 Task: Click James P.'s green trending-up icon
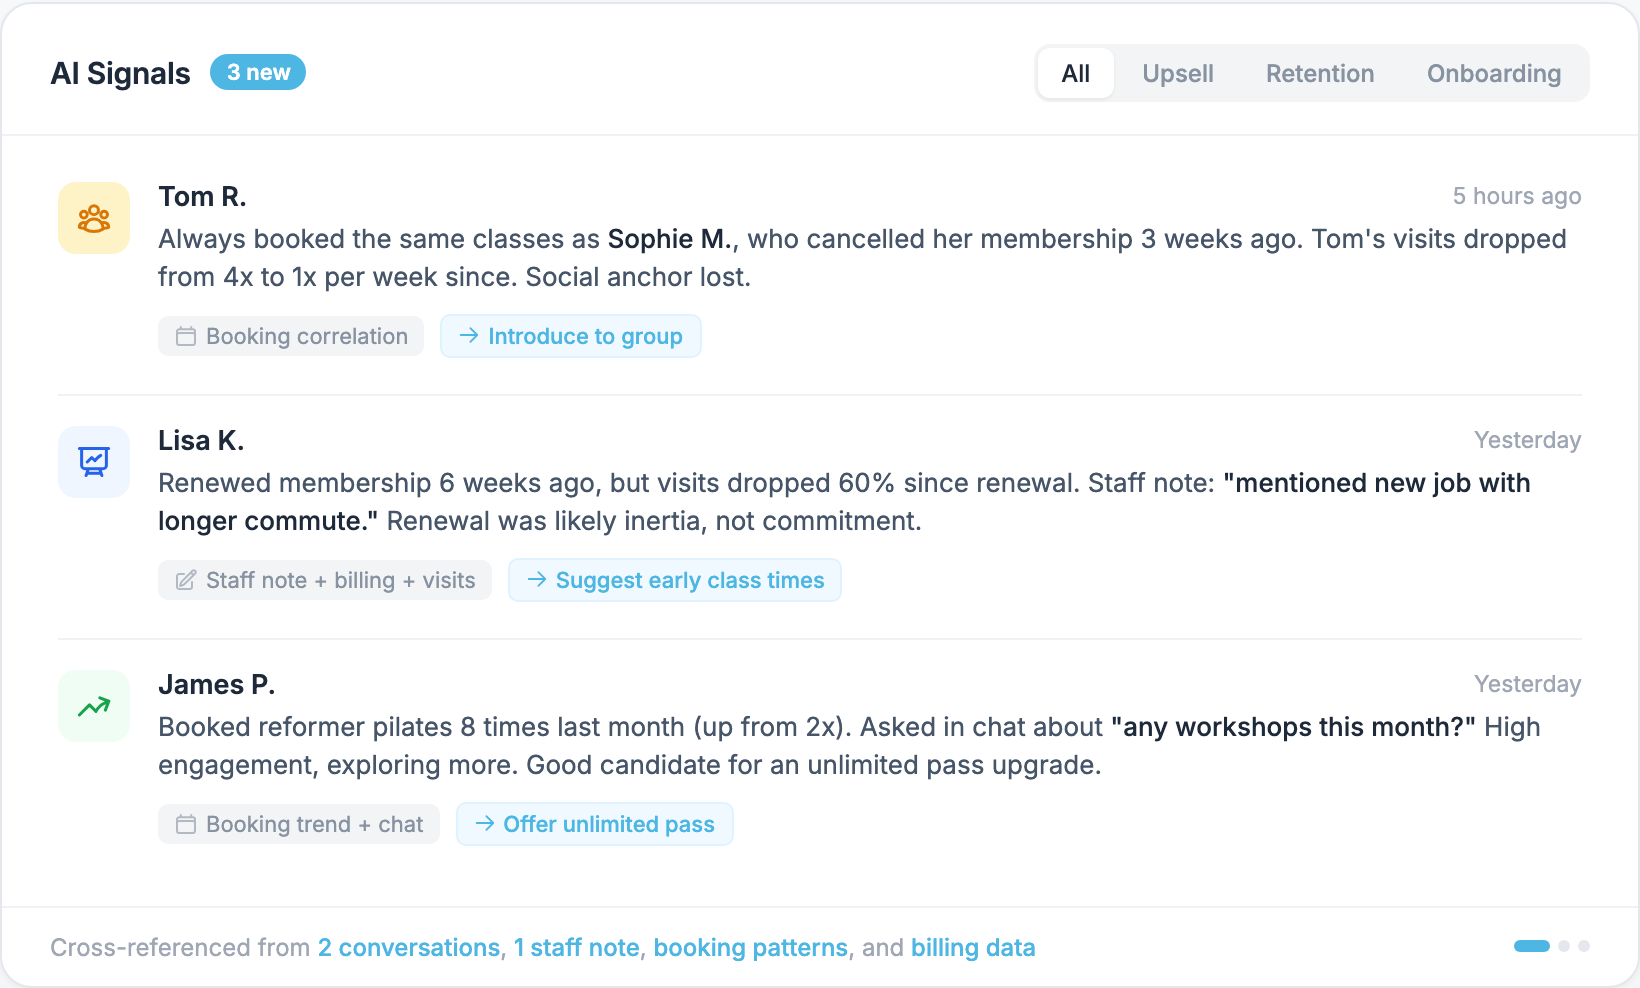(x=94, y=706)
